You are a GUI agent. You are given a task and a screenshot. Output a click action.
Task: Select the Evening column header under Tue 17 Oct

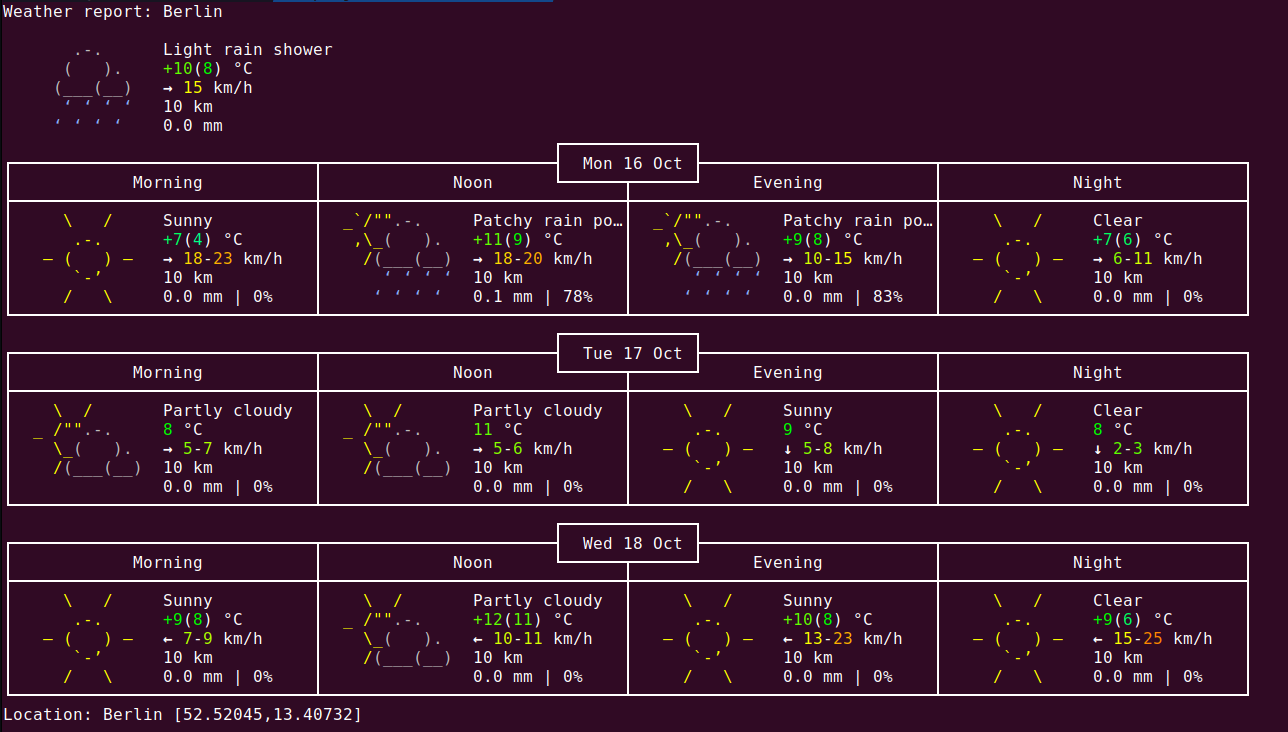pyautogui.click(x=787, y=373)
